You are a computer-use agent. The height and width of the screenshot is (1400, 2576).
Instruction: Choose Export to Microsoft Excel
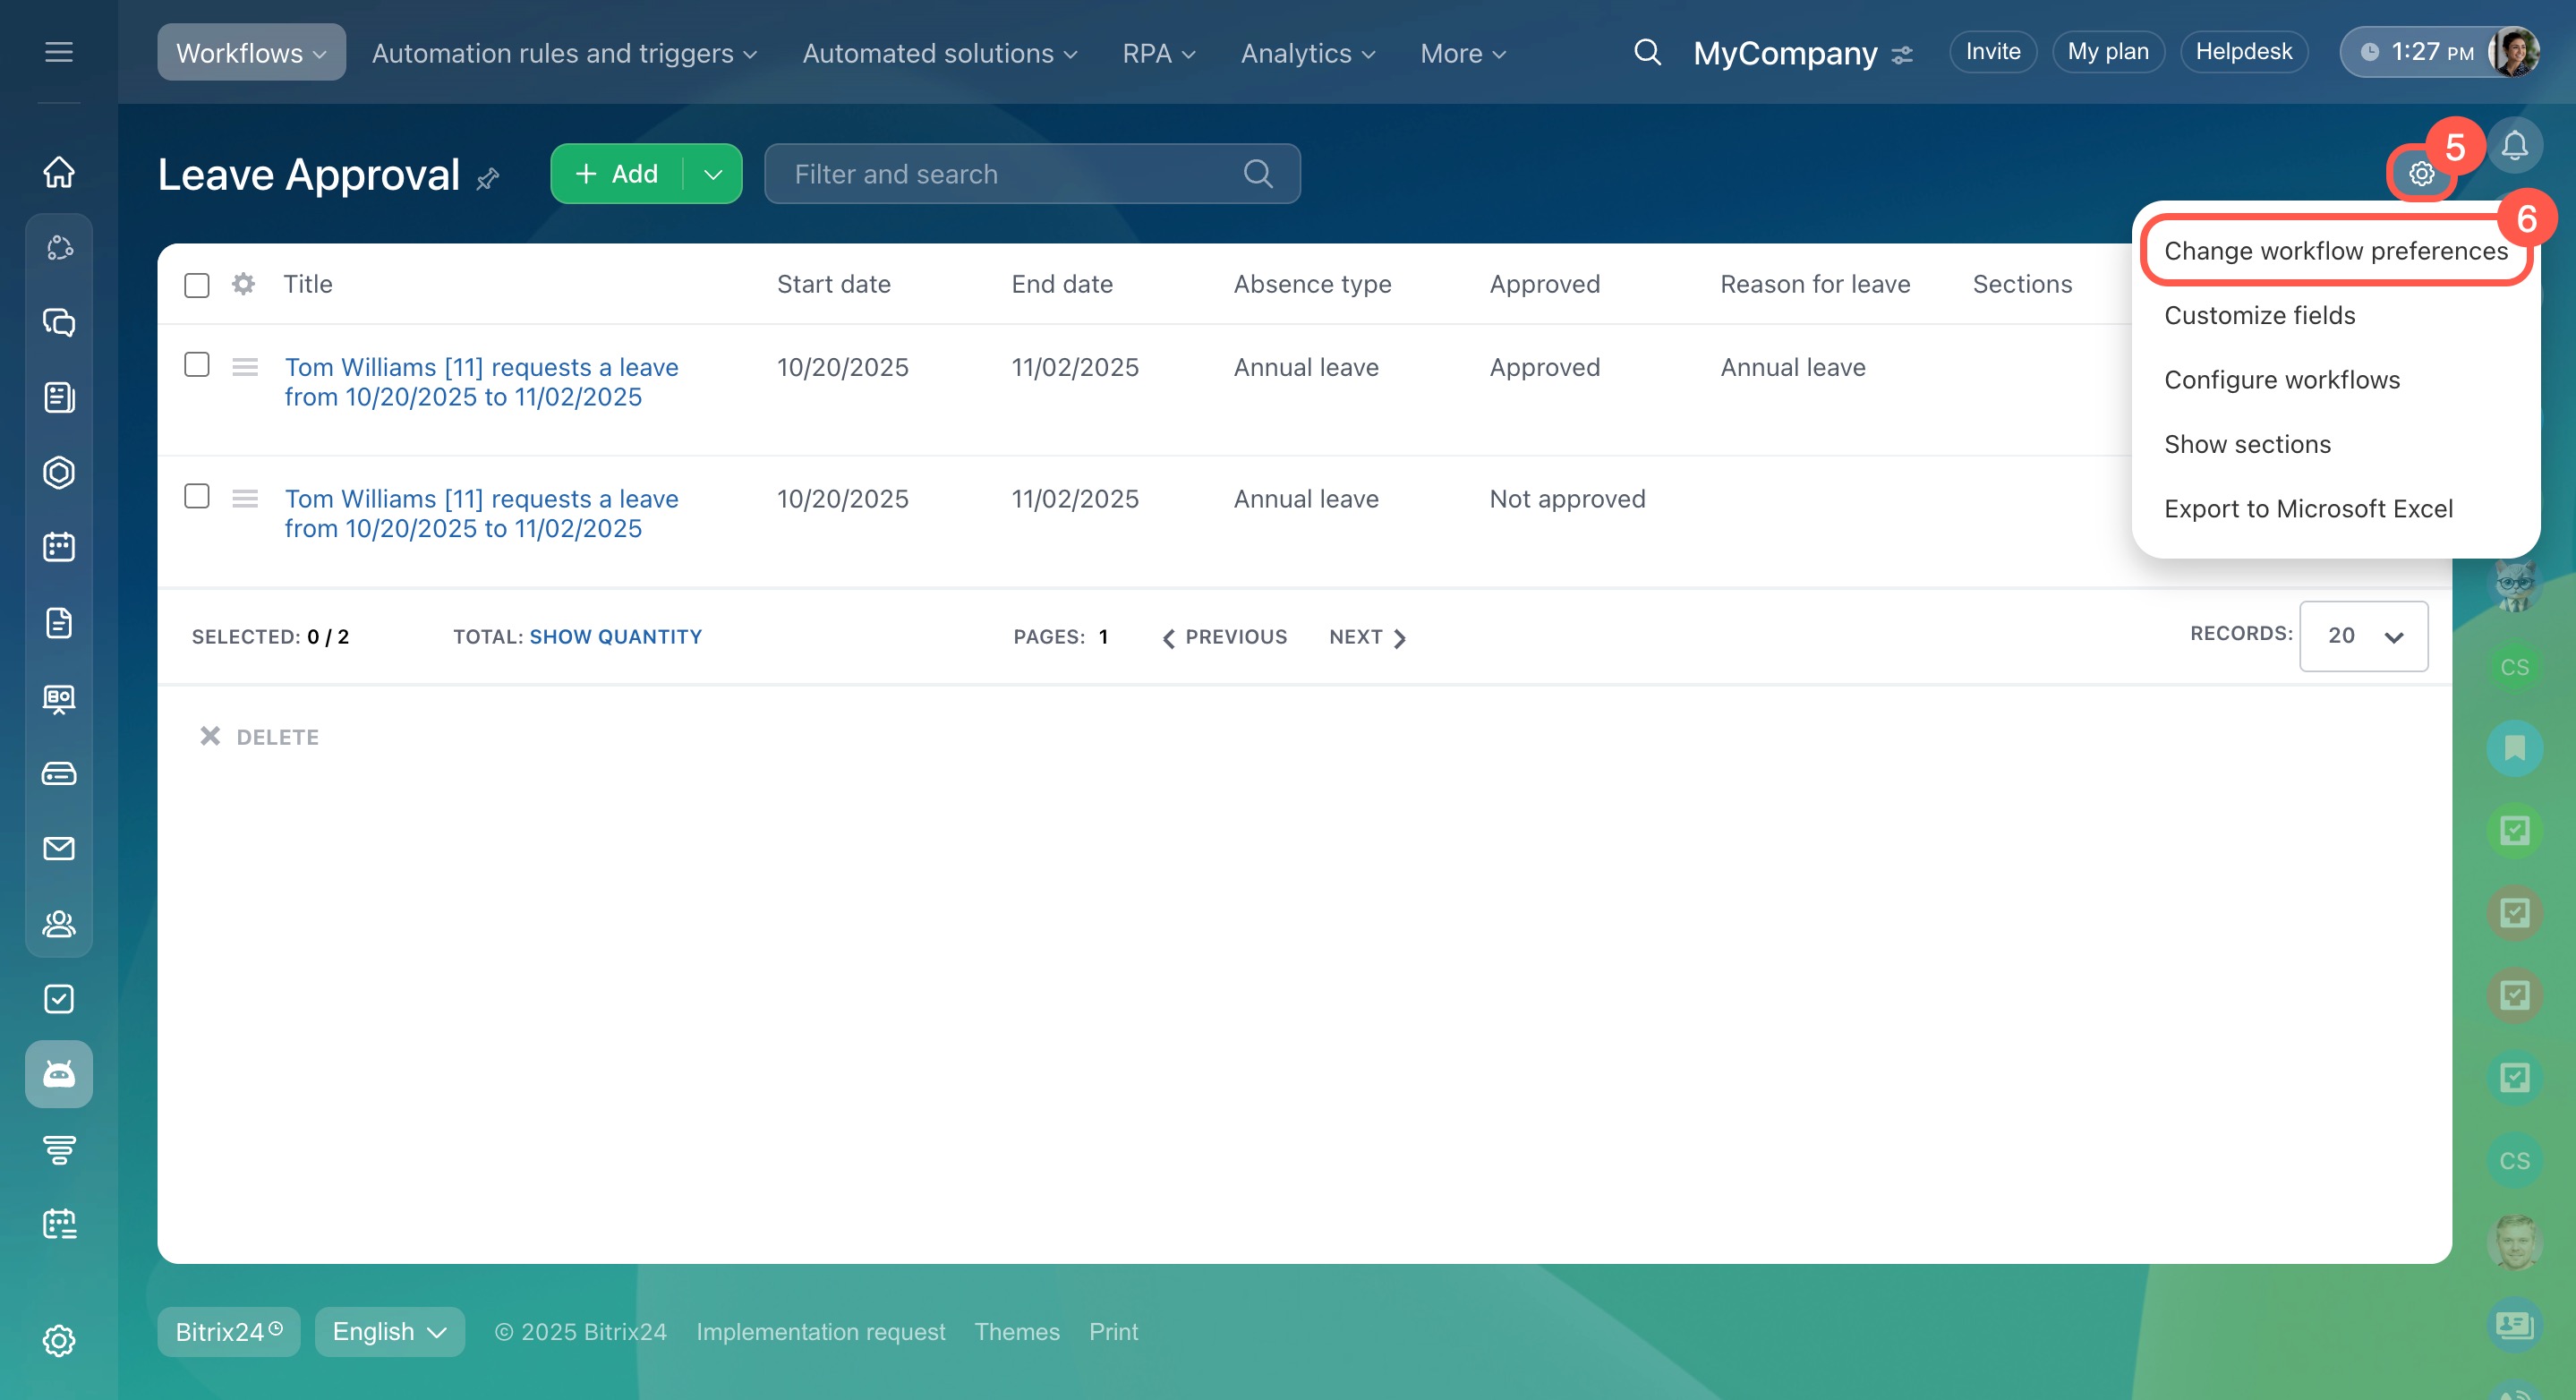click(x=2308, y=509)
